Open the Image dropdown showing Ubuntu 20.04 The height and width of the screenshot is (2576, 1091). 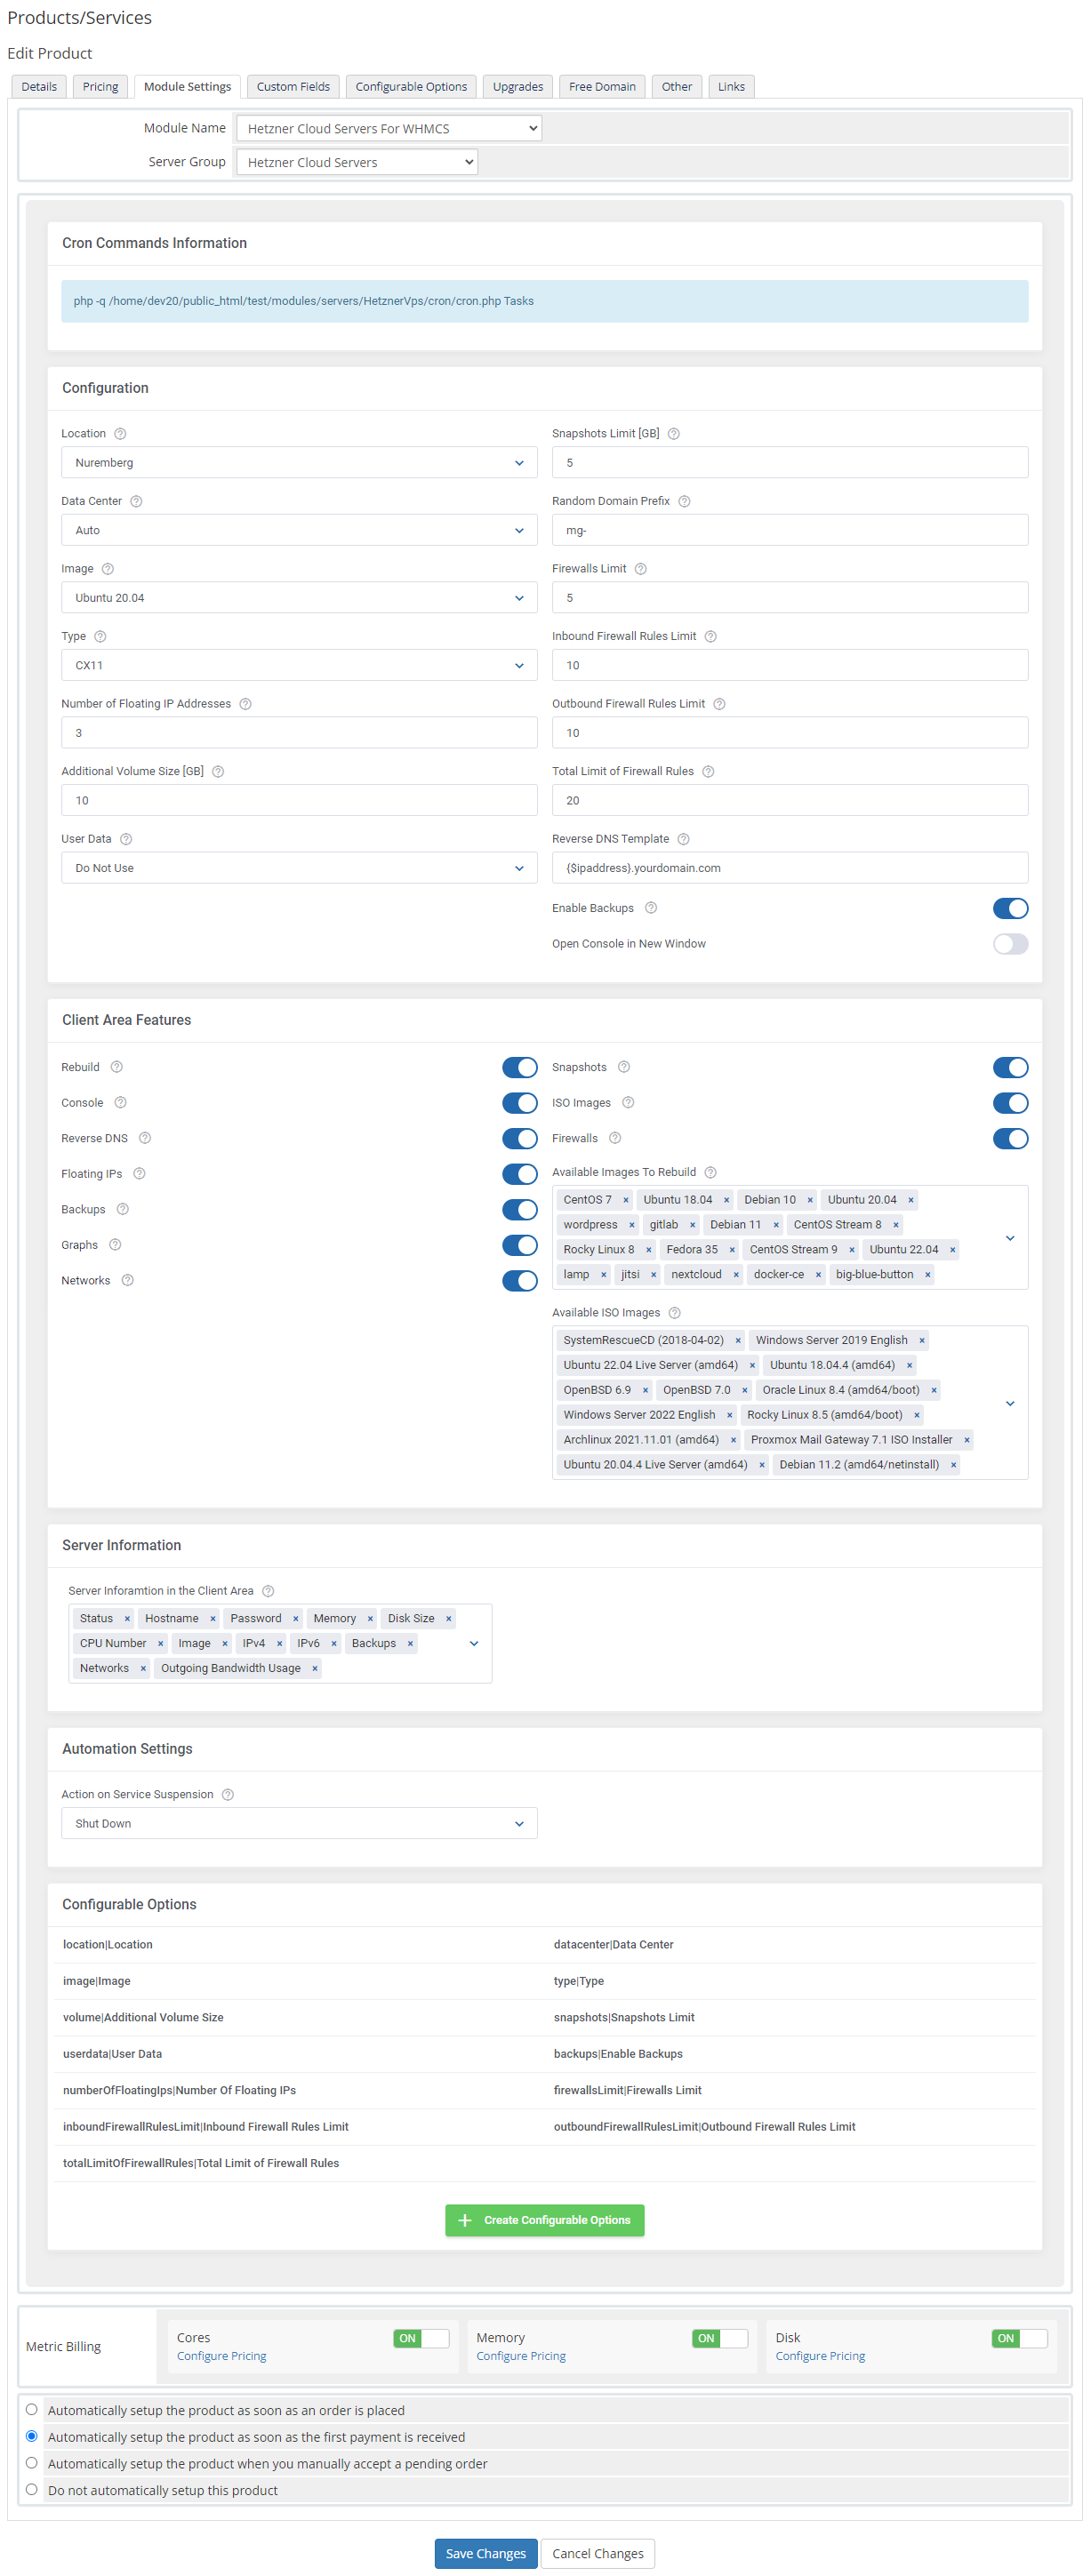click(x=299, y=597)
